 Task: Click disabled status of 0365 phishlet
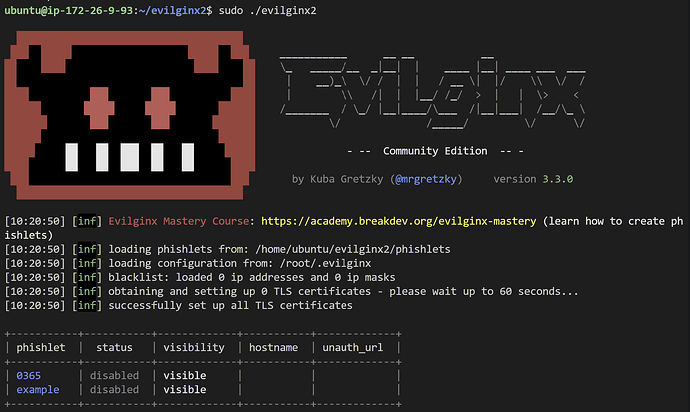[114, 376]
